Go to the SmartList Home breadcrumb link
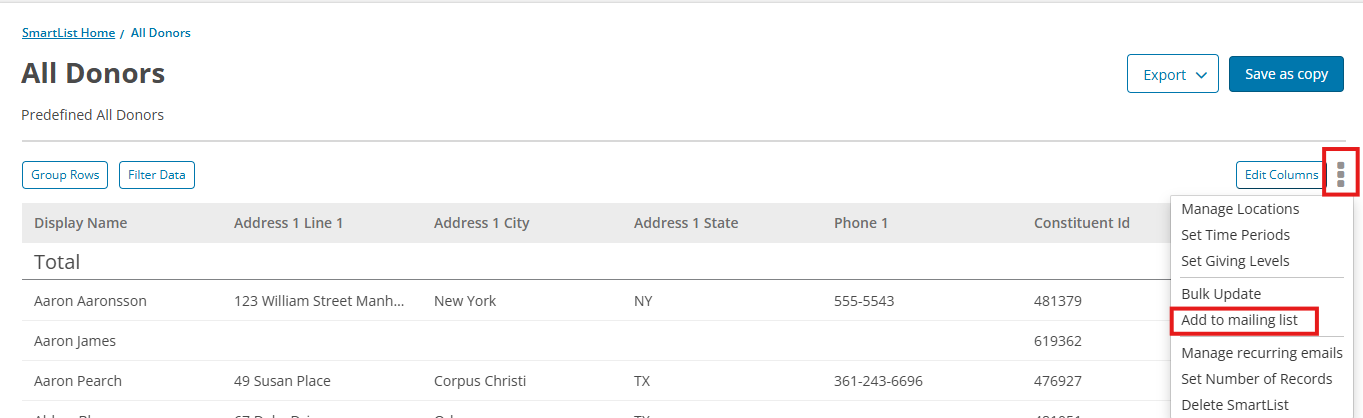This screenshot has width=1363, height=418. click(68, 33)
